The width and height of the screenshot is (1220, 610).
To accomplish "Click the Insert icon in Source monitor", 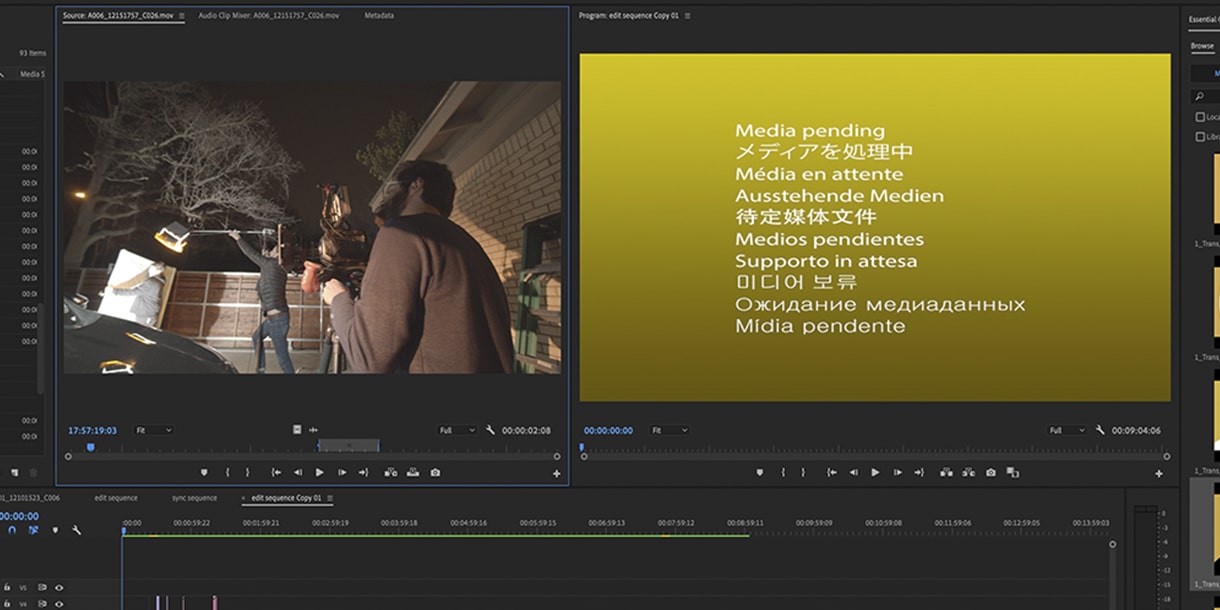I will click(391, 472).
